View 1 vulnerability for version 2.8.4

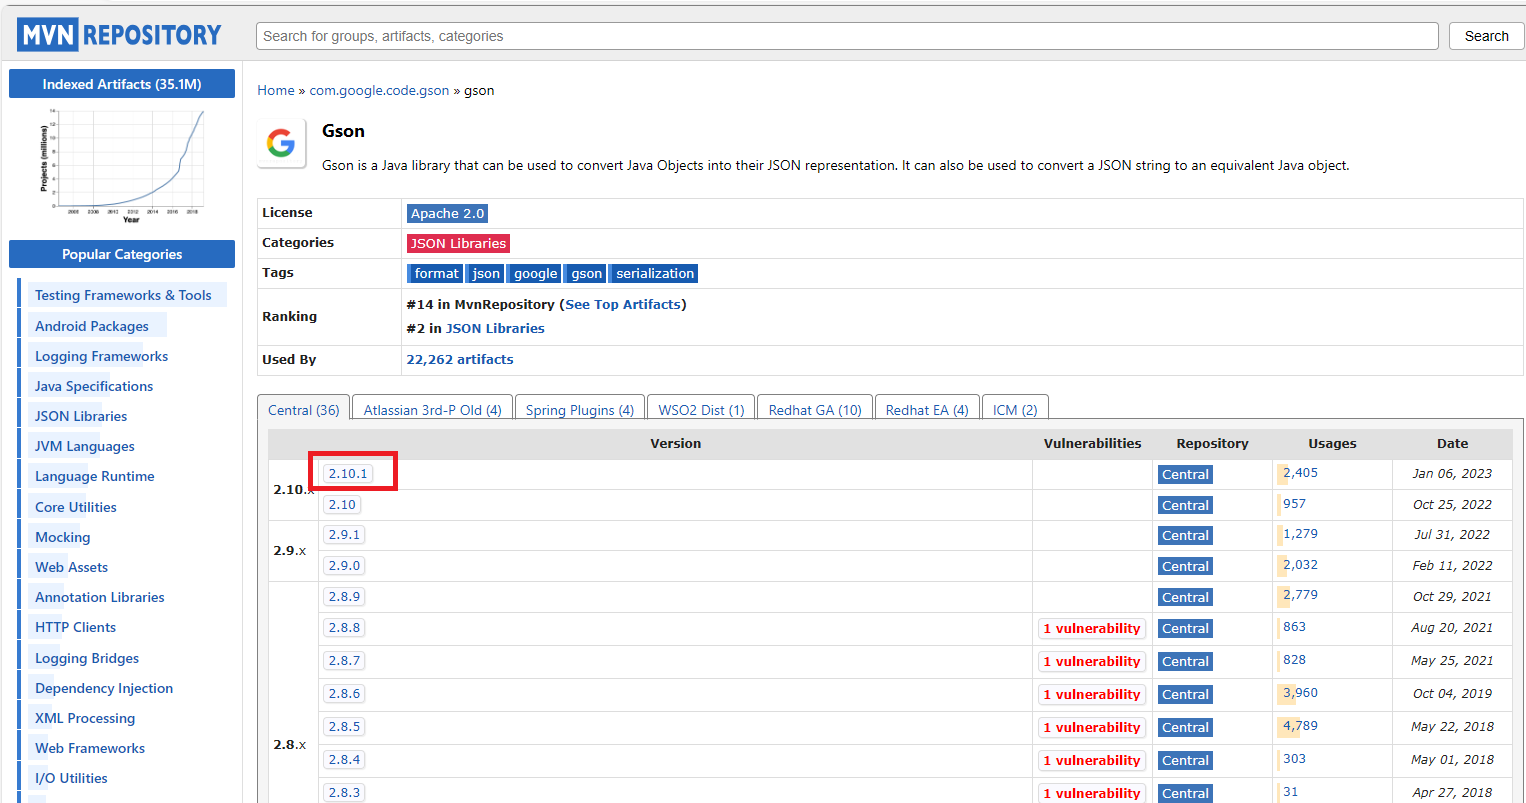[1092, 760]
